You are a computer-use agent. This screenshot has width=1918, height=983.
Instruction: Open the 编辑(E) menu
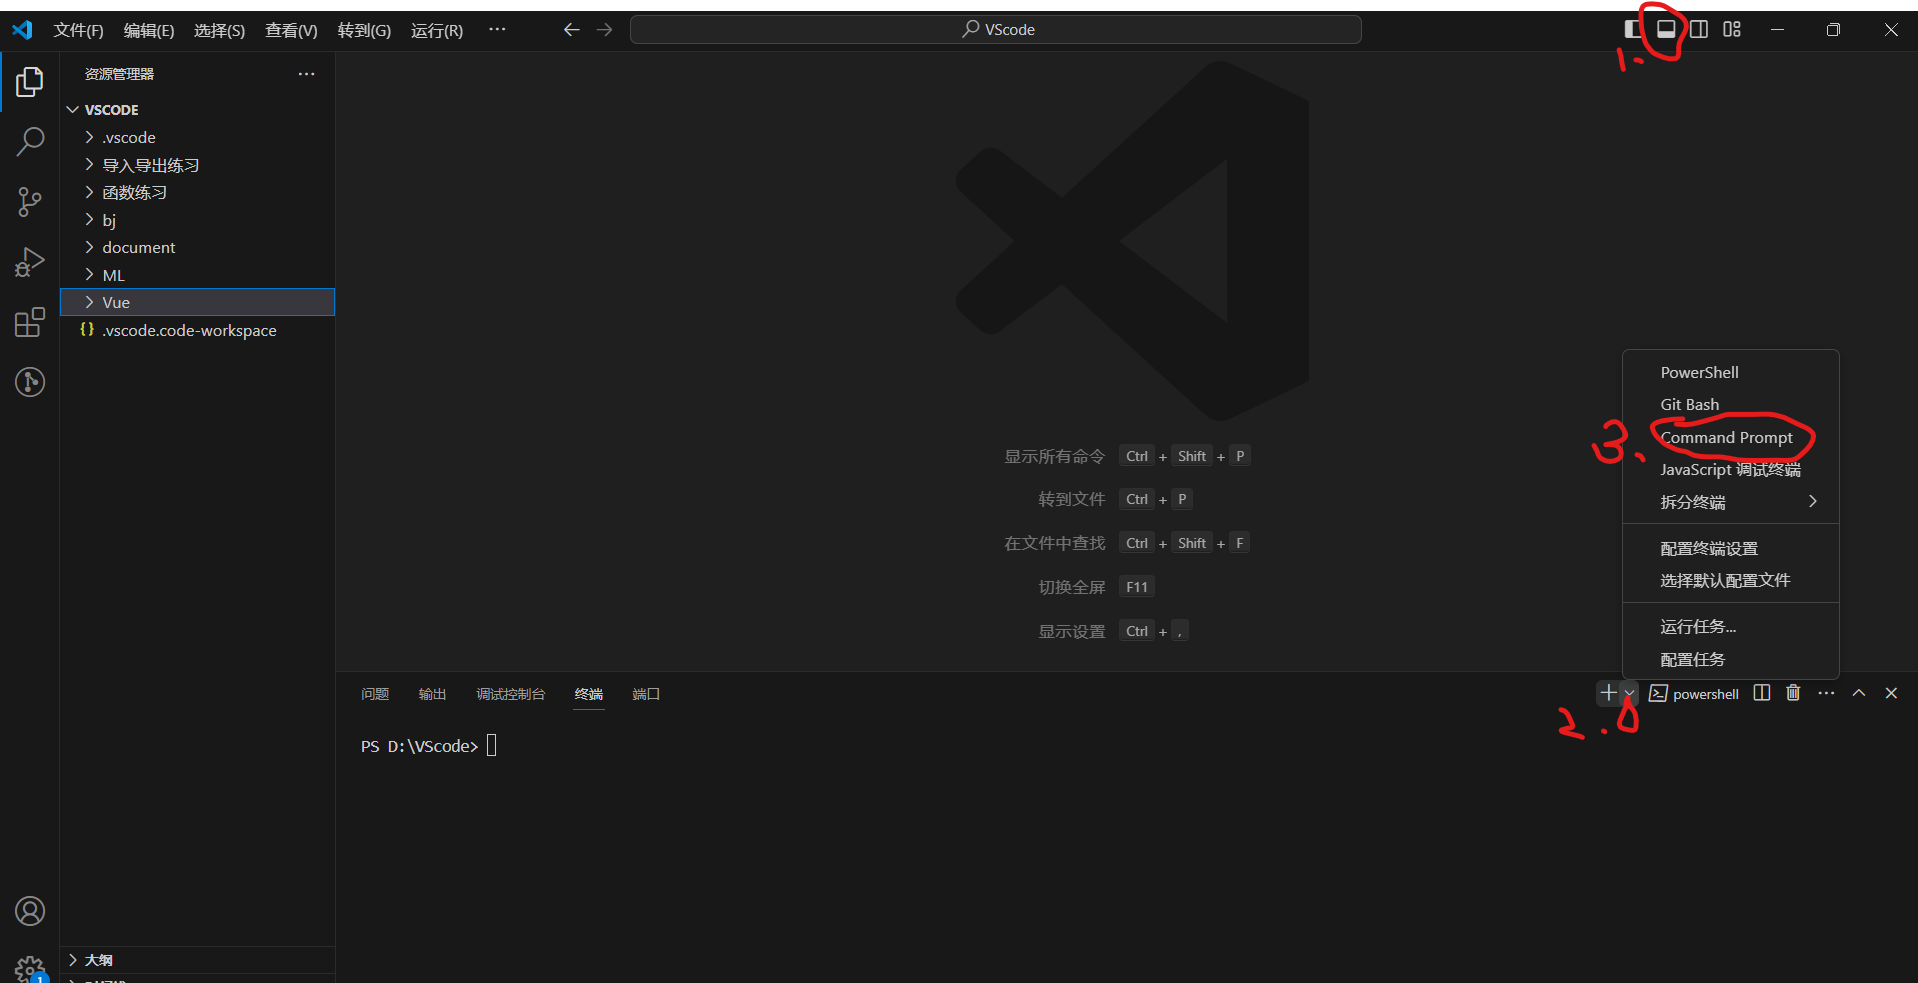(149, 30)
